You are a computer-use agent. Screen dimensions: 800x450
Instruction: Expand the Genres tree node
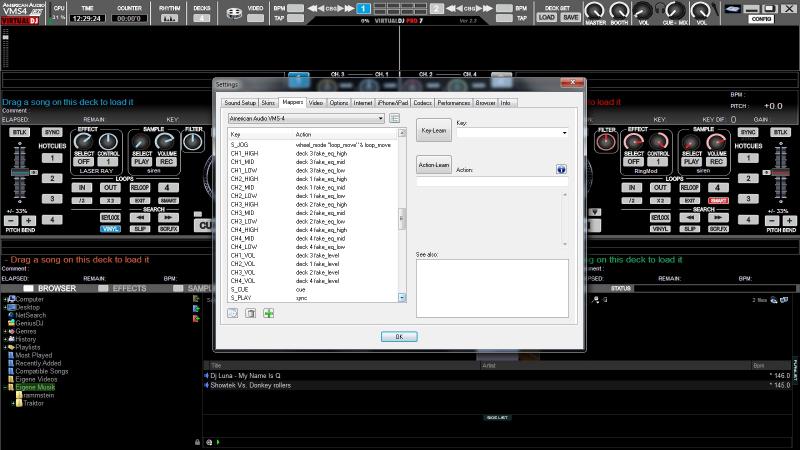(x=5, y=331)
